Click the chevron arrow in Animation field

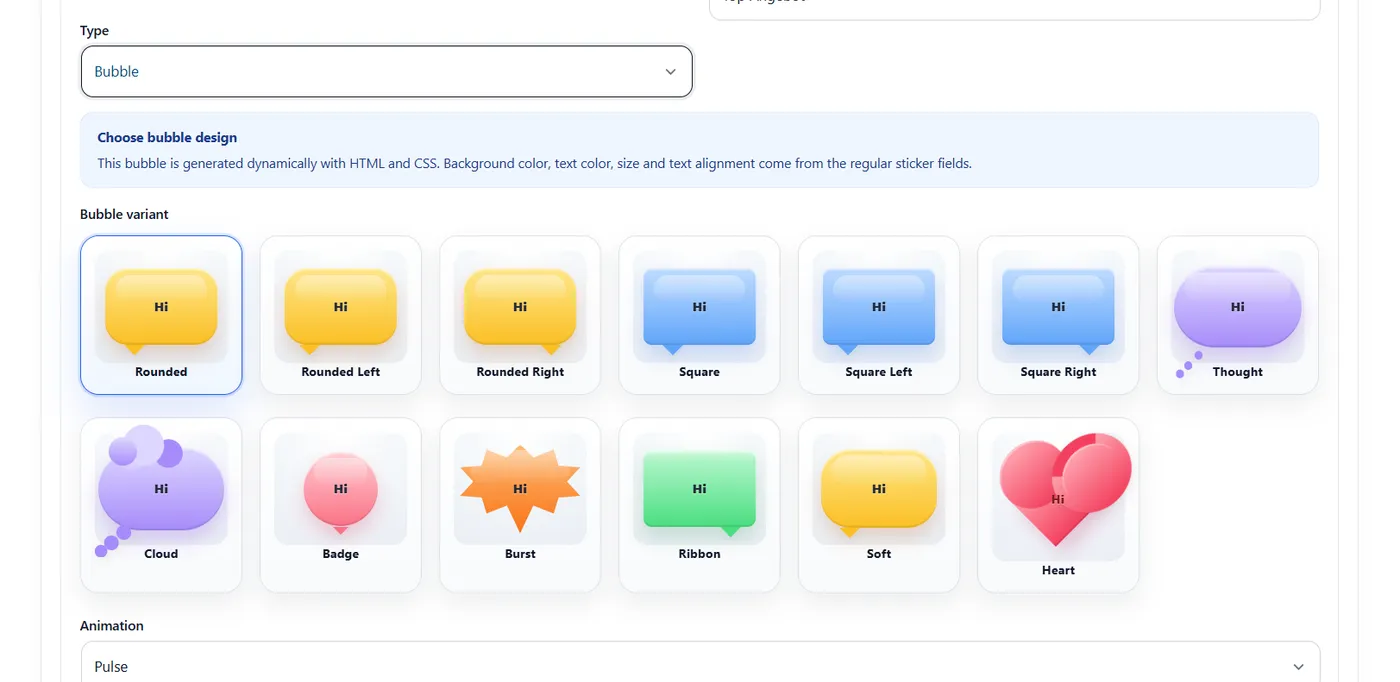point(1298,667)
